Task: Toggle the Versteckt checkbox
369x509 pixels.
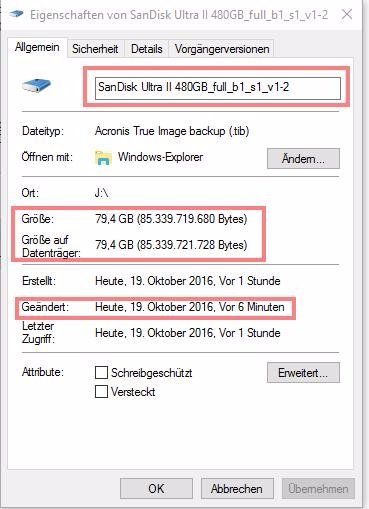Action: pos(101,392)
